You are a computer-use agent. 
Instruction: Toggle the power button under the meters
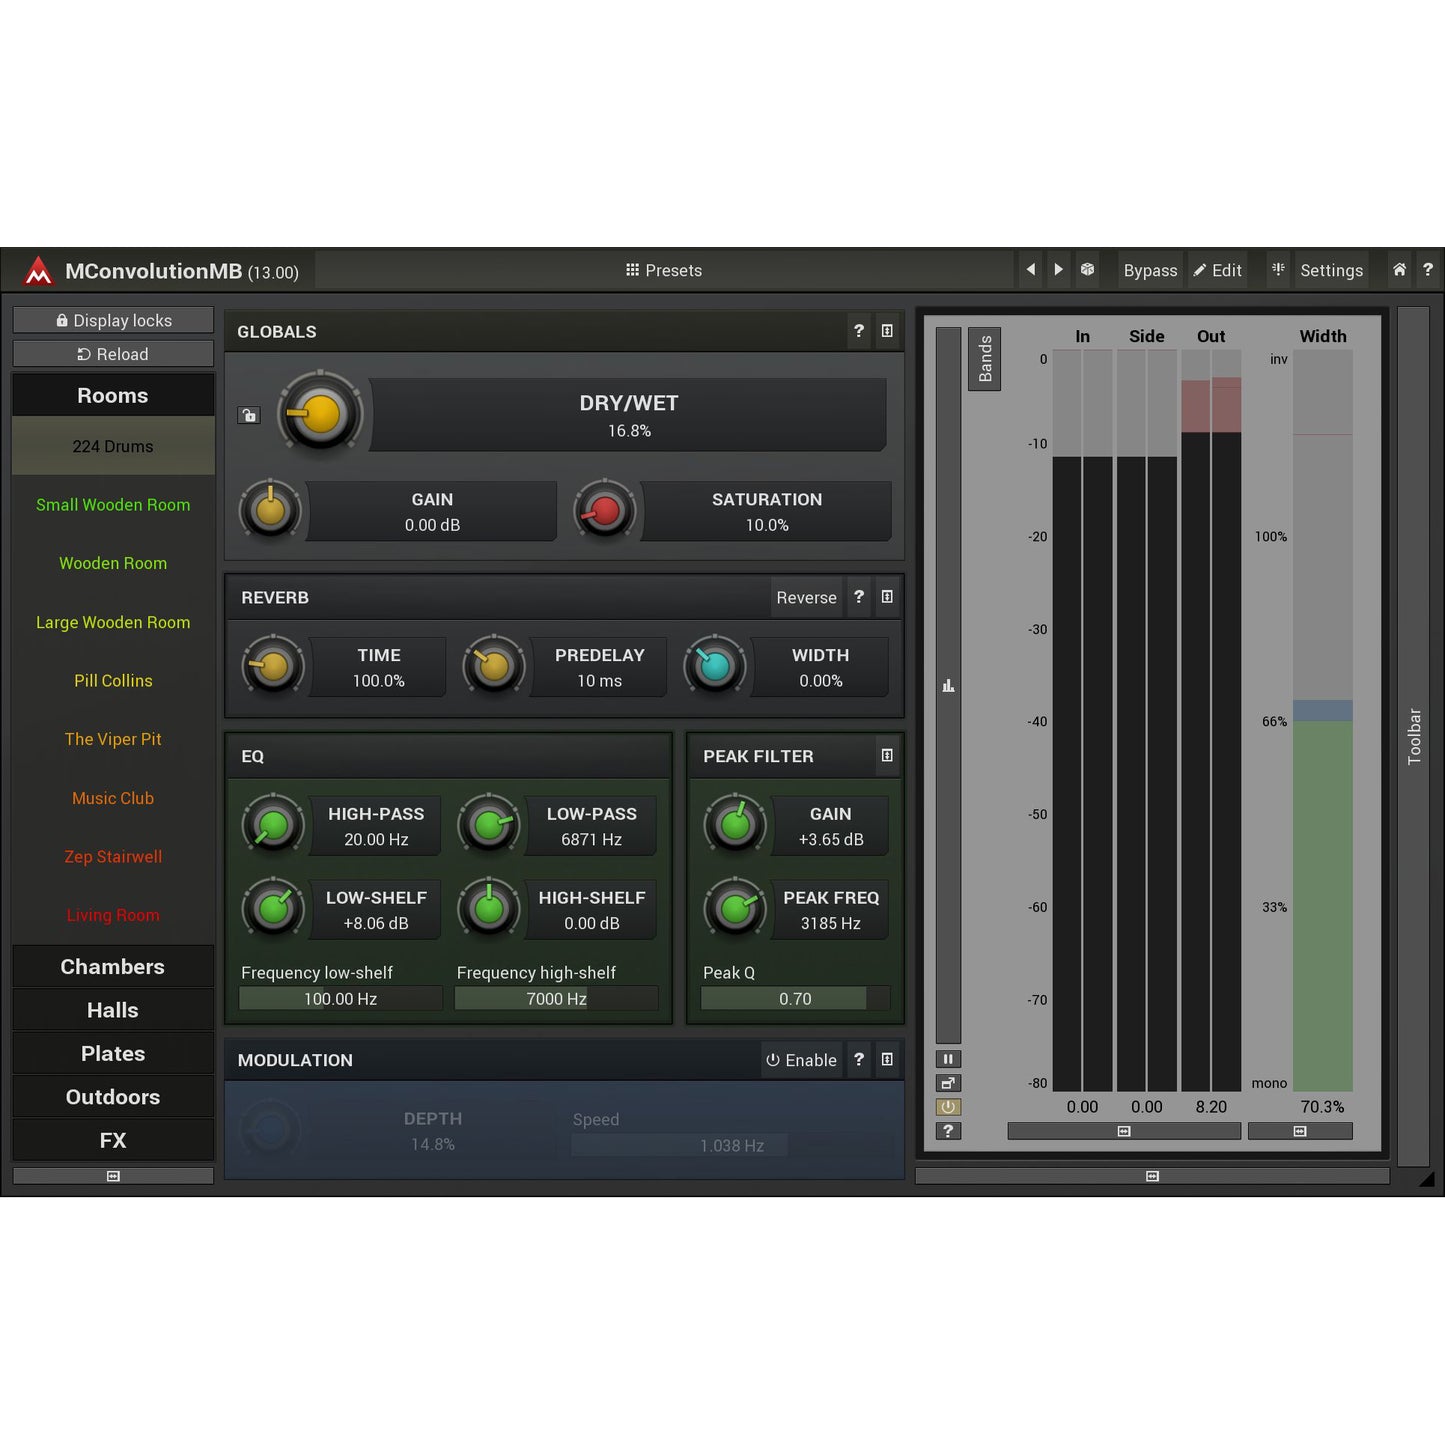click(947, 1106)
